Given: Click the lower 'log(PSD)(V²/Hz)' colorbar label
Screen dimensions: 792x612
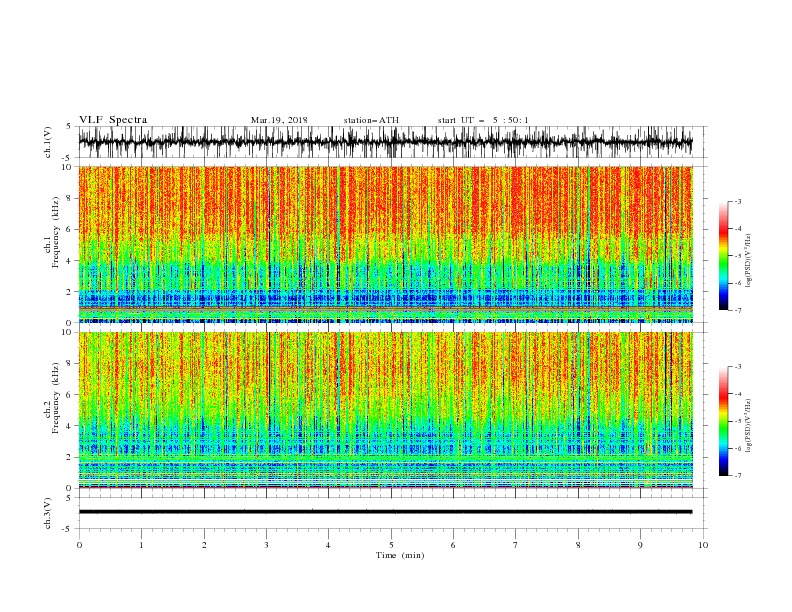Looking at the screenshot, I should pyautogui.click(x=748, y=425).
